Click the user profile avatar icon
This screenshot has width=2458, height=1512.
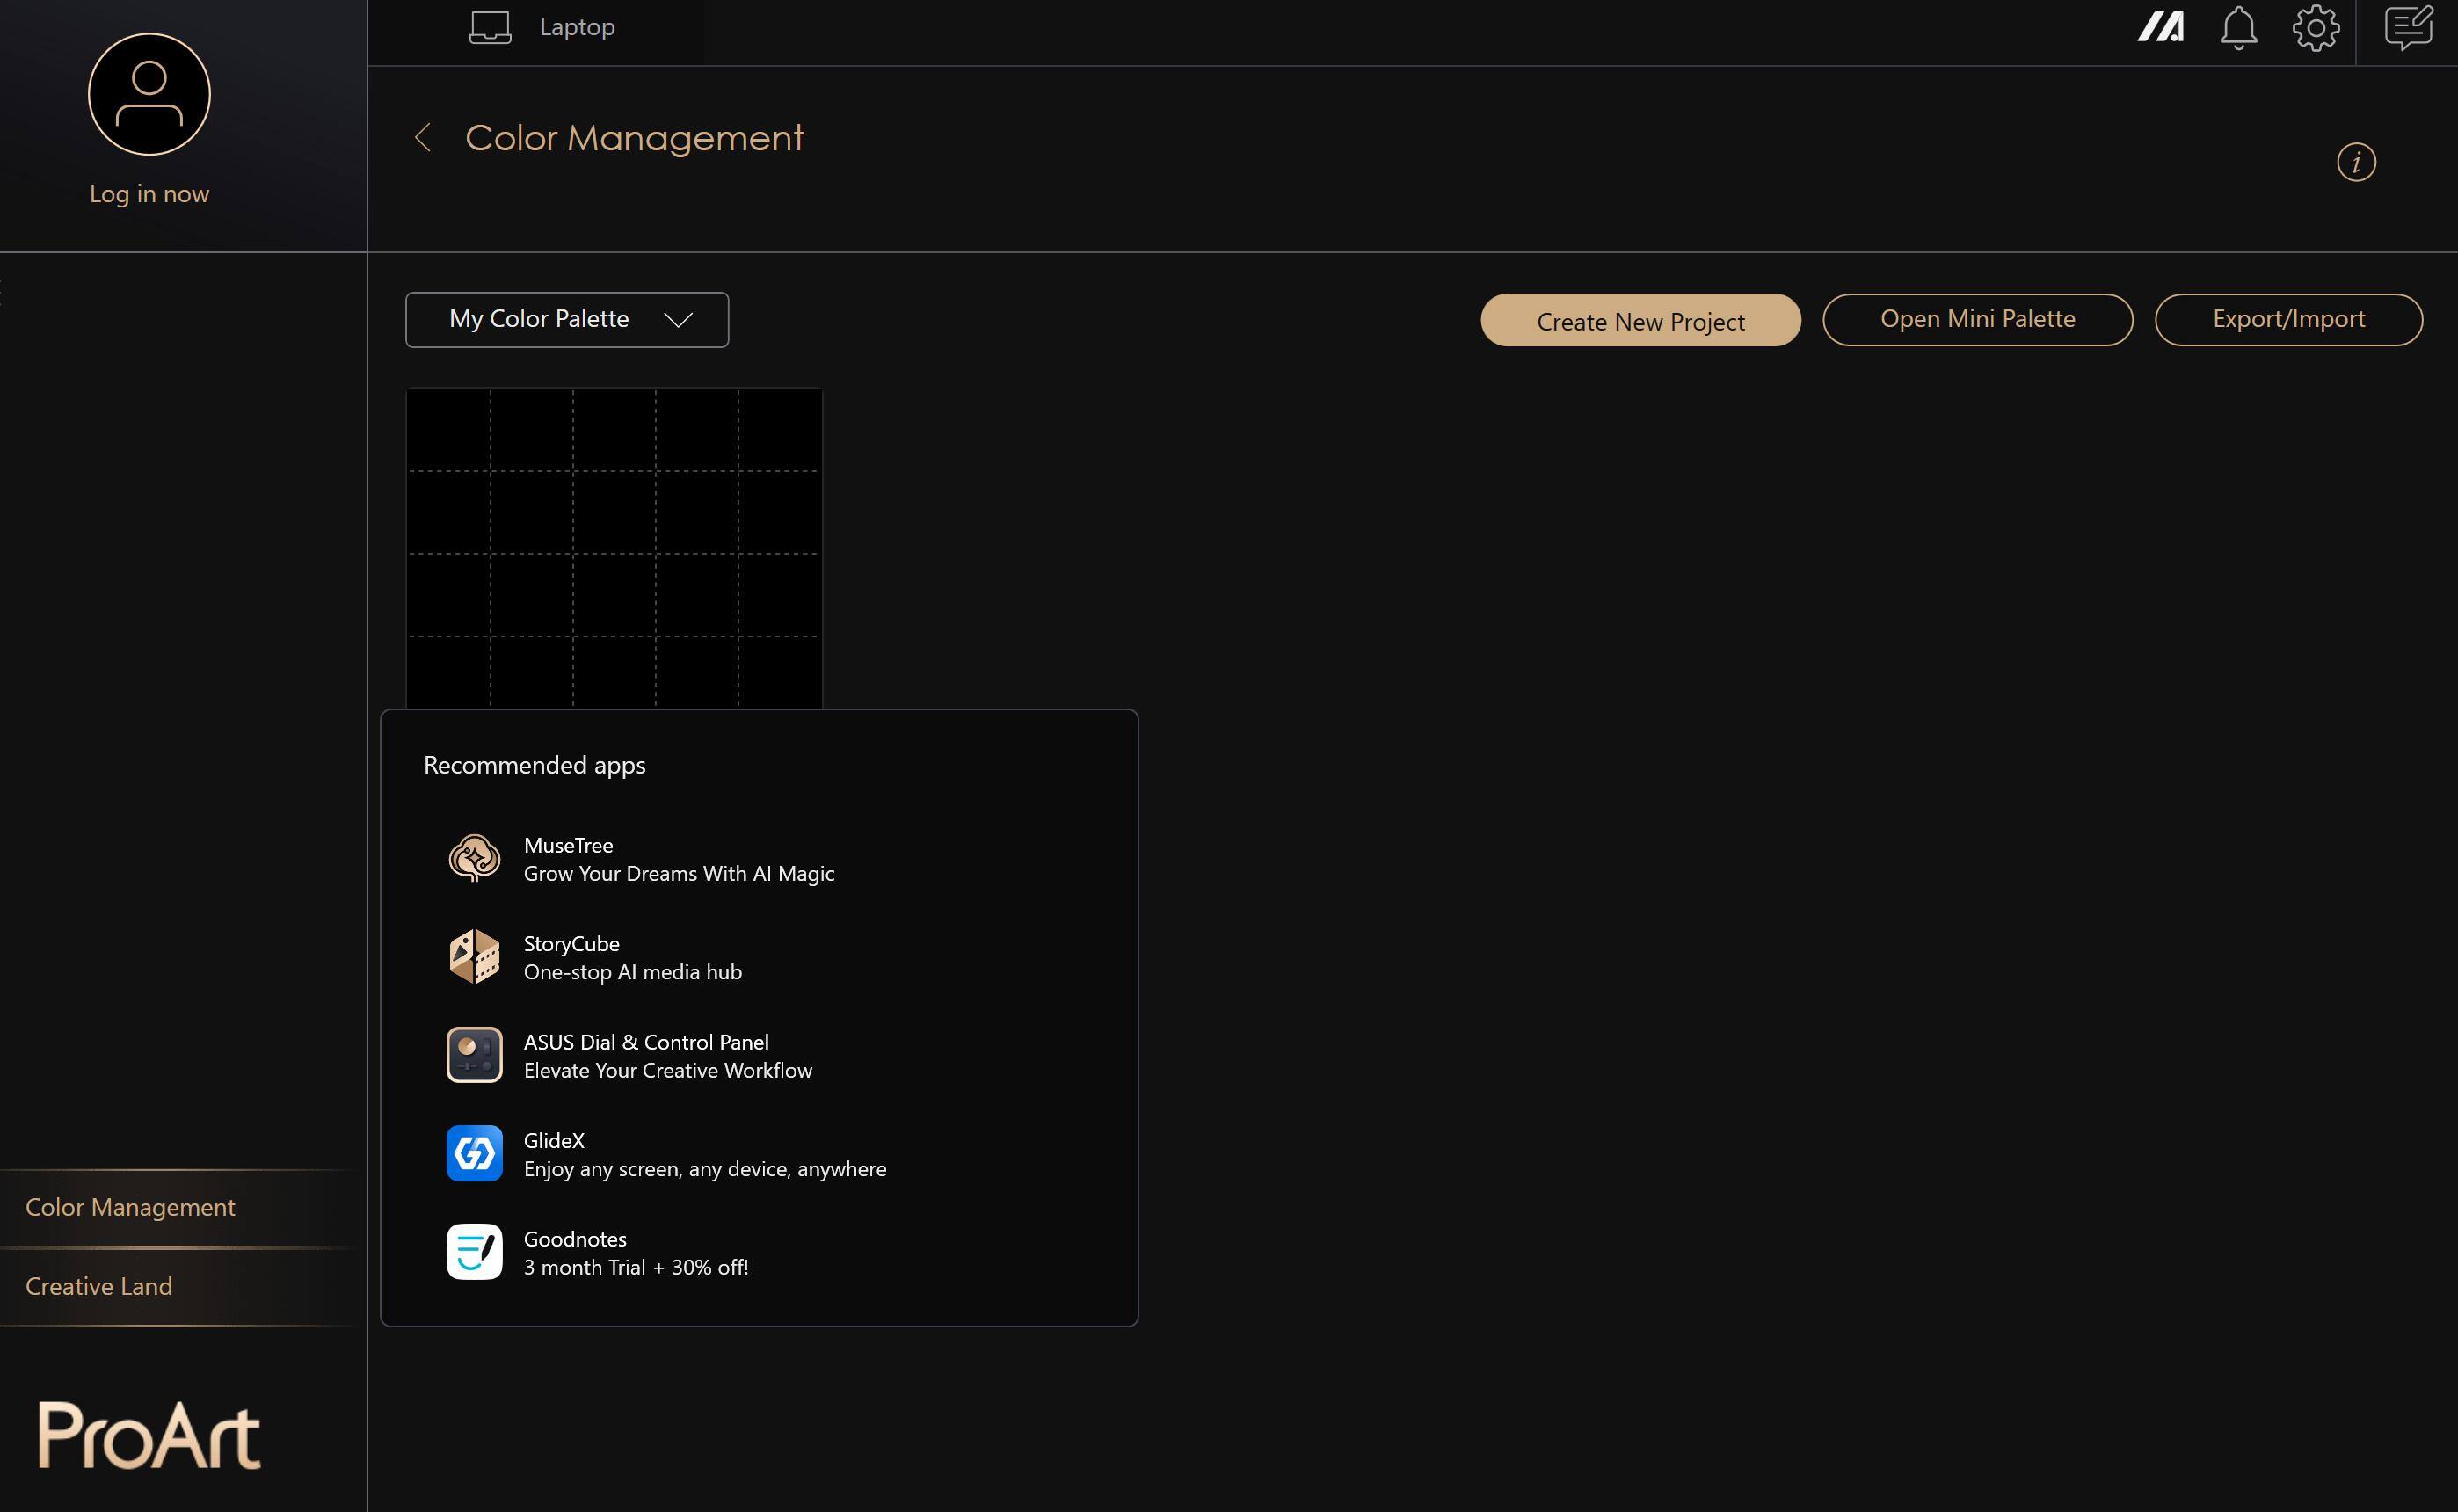point(149,94)
